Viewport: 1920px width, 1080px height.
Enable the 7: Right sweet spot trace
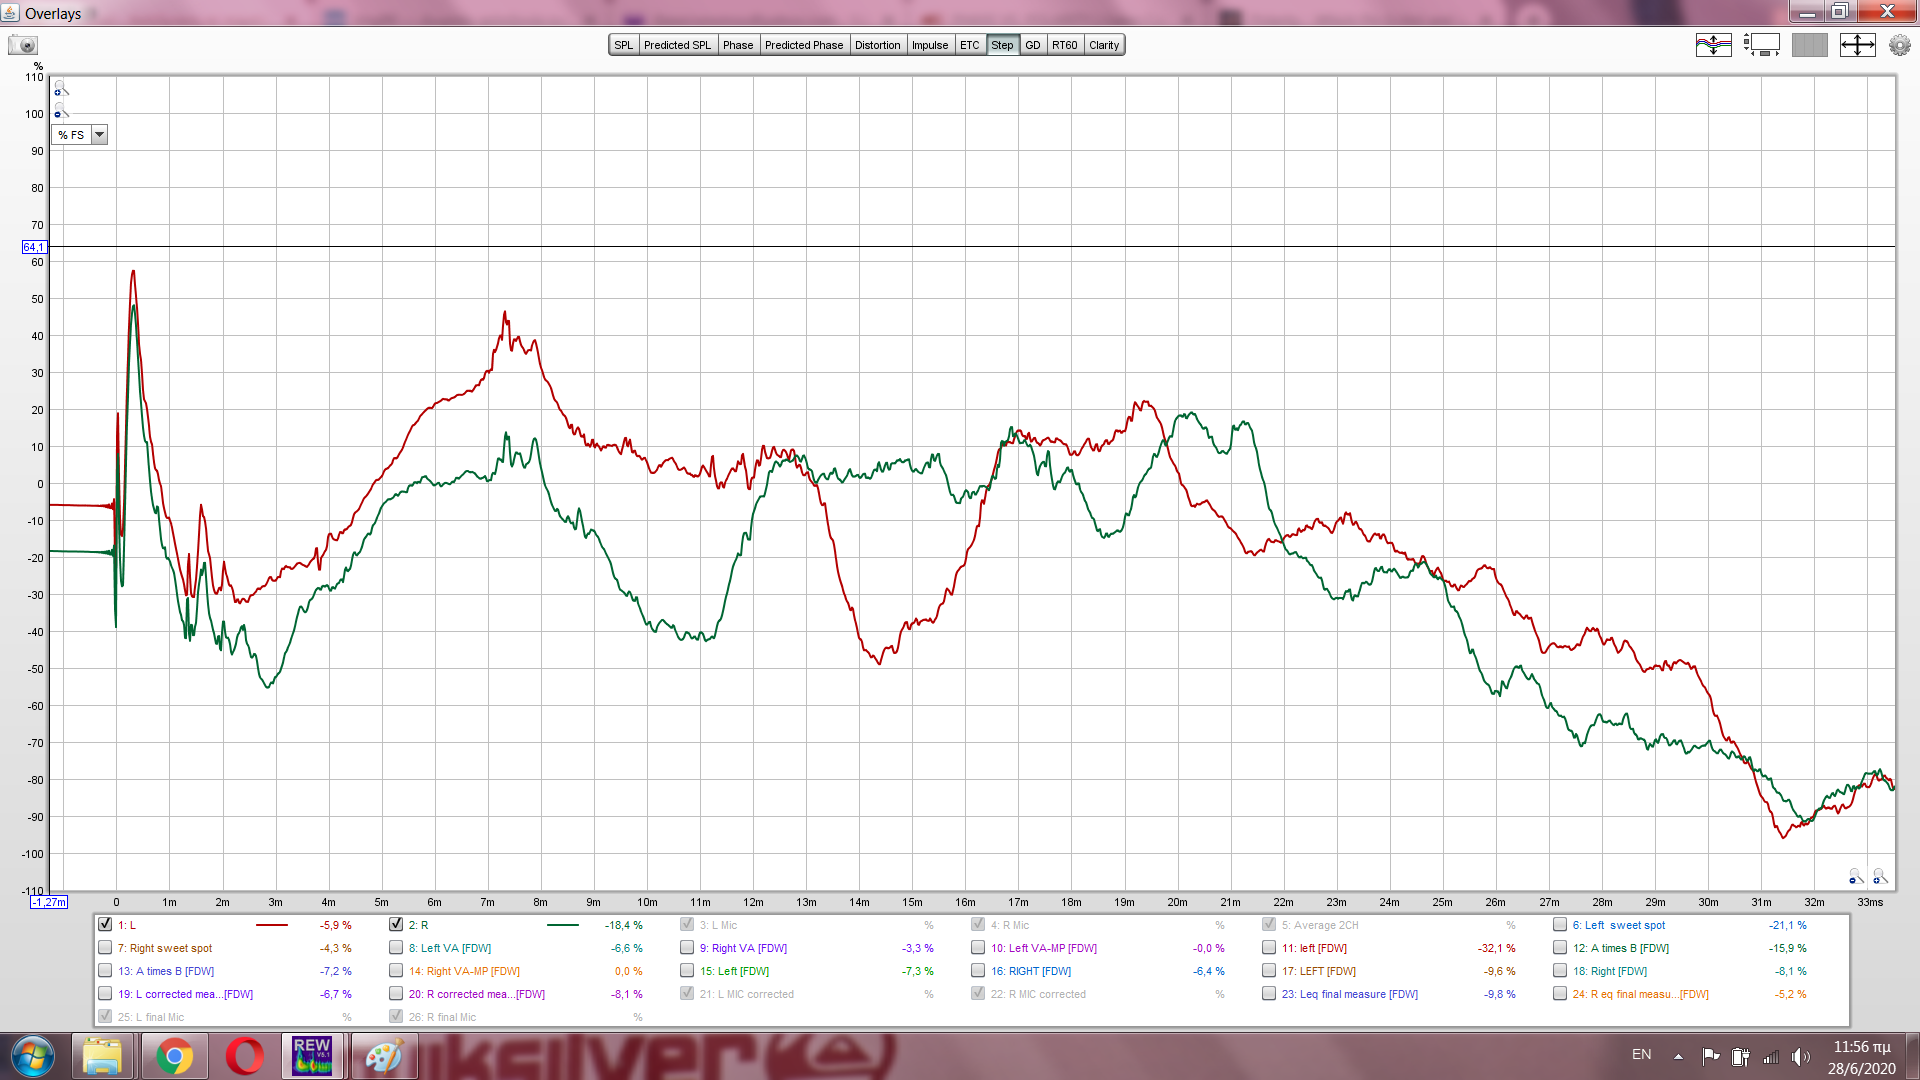click(x=105, y=948)
